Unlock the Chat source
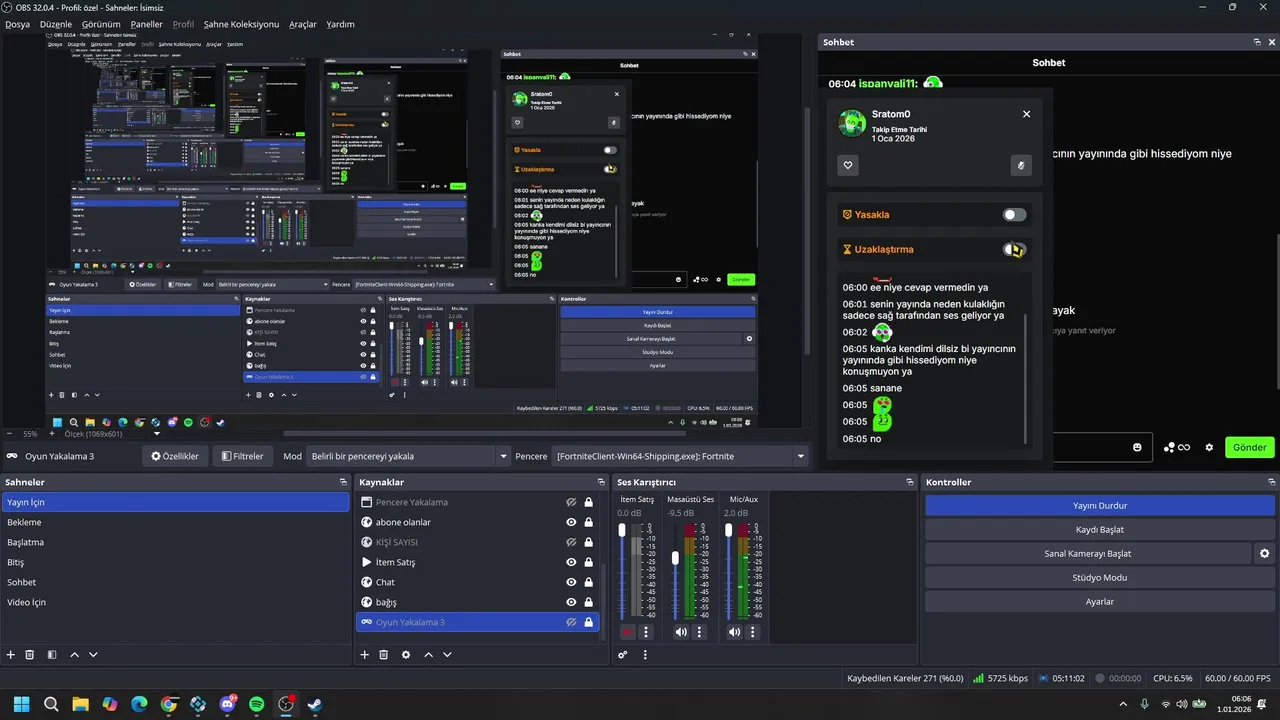1280x720 pixels. click(x=588, y=582)
